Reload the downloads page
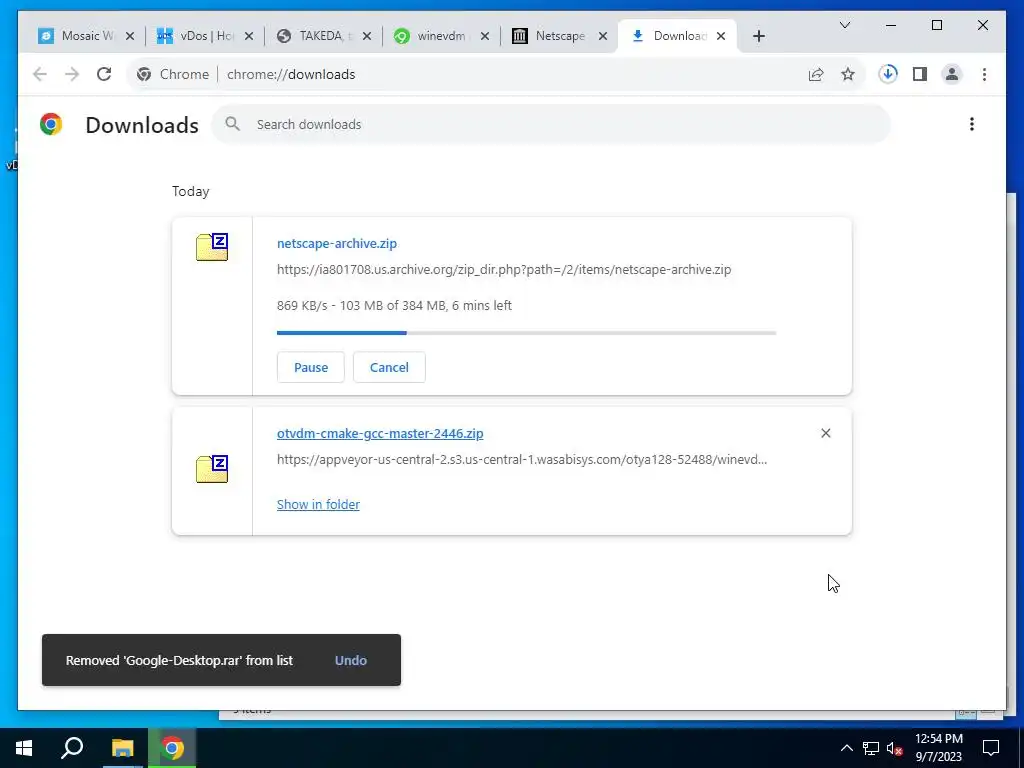1024x768 pixels. tap(104, 74)
